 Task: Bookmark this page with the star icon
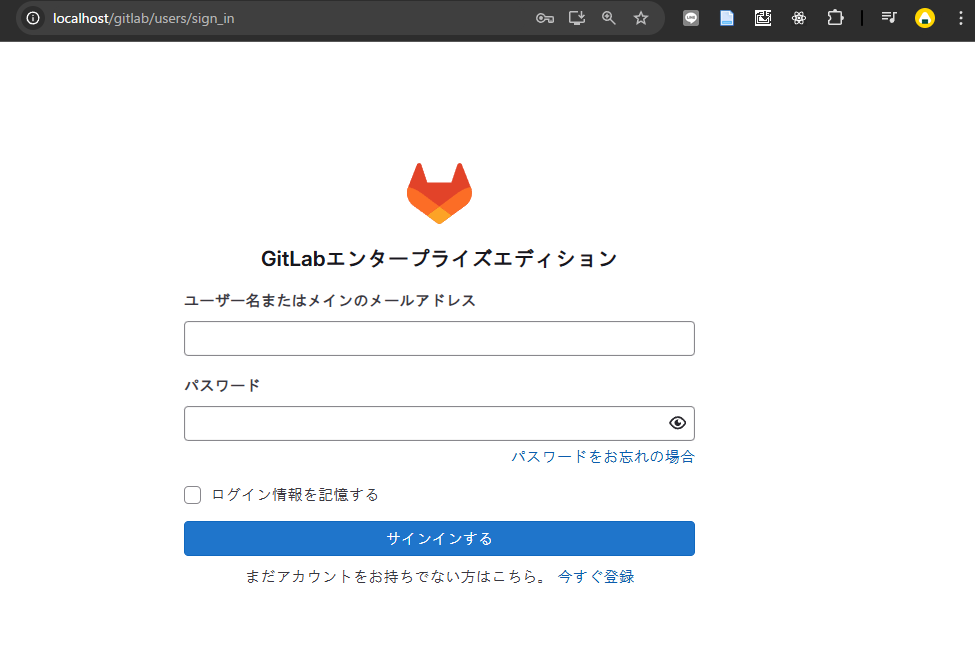click(641, 18)
